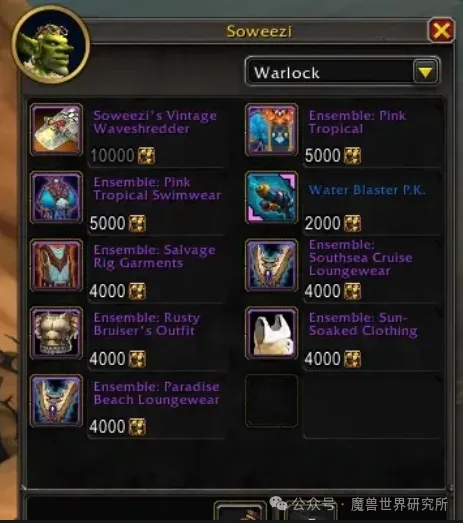The image size is (463, 523).
Task: Click the empty vendor item slot
Action: [x=272, y=401]
